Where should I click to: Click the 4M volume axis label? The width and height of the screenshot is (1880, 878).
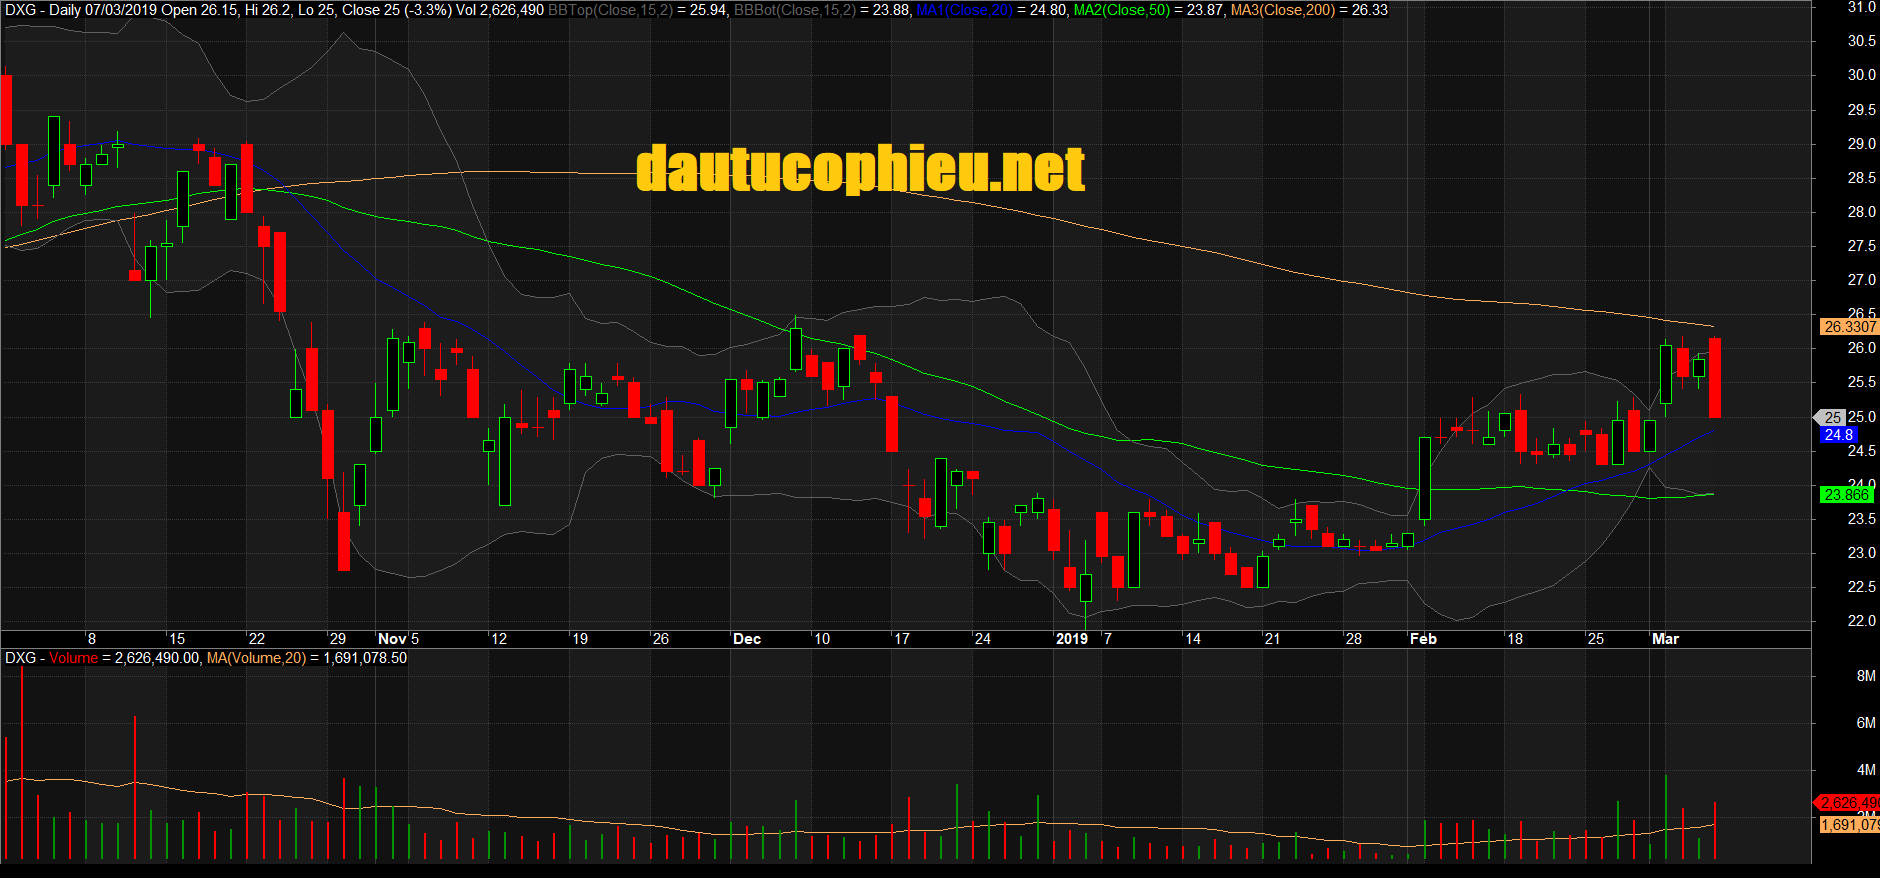click(x=1866, y=770)
